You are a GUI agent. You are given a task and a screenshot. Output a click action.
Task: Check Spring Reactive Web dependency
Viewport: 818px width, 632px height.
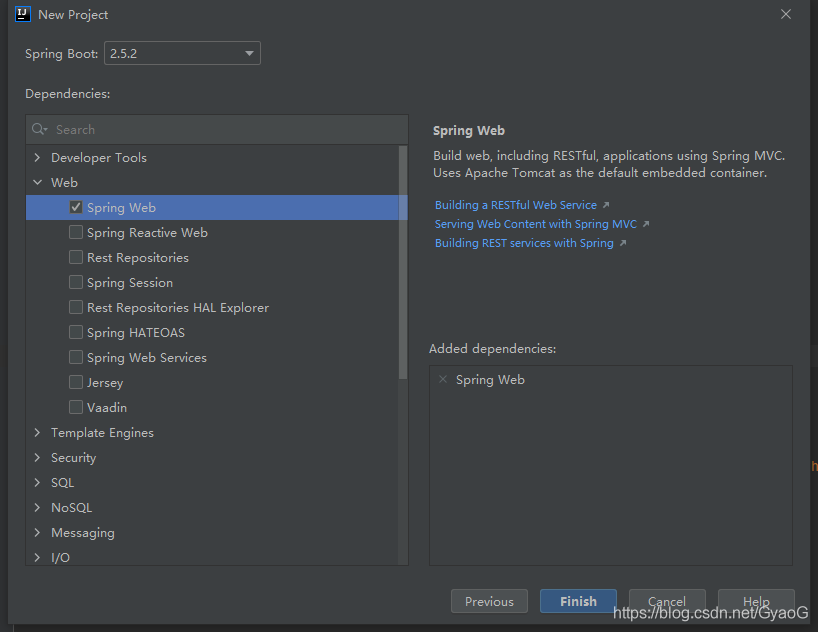[75, 232]
